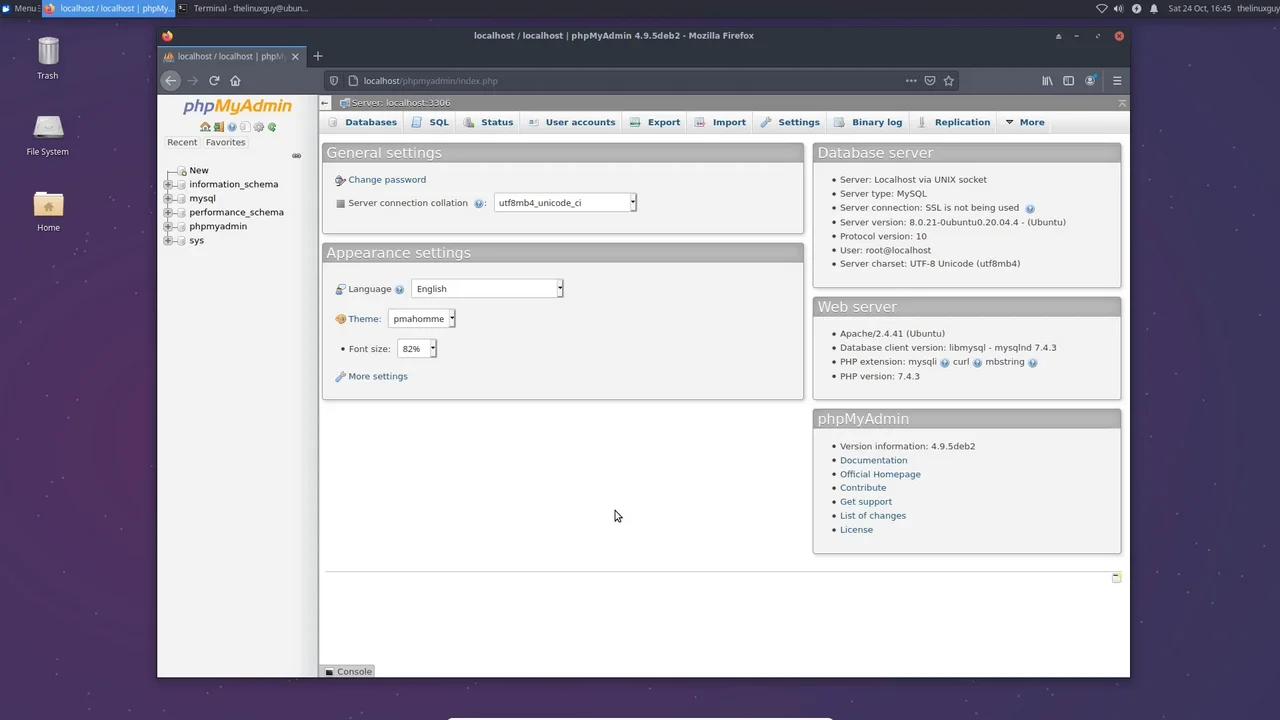Viewport: 1280px width, 720px height.
Task: Click the help icon next to the SSL warning
Action: pos(1029,208)
